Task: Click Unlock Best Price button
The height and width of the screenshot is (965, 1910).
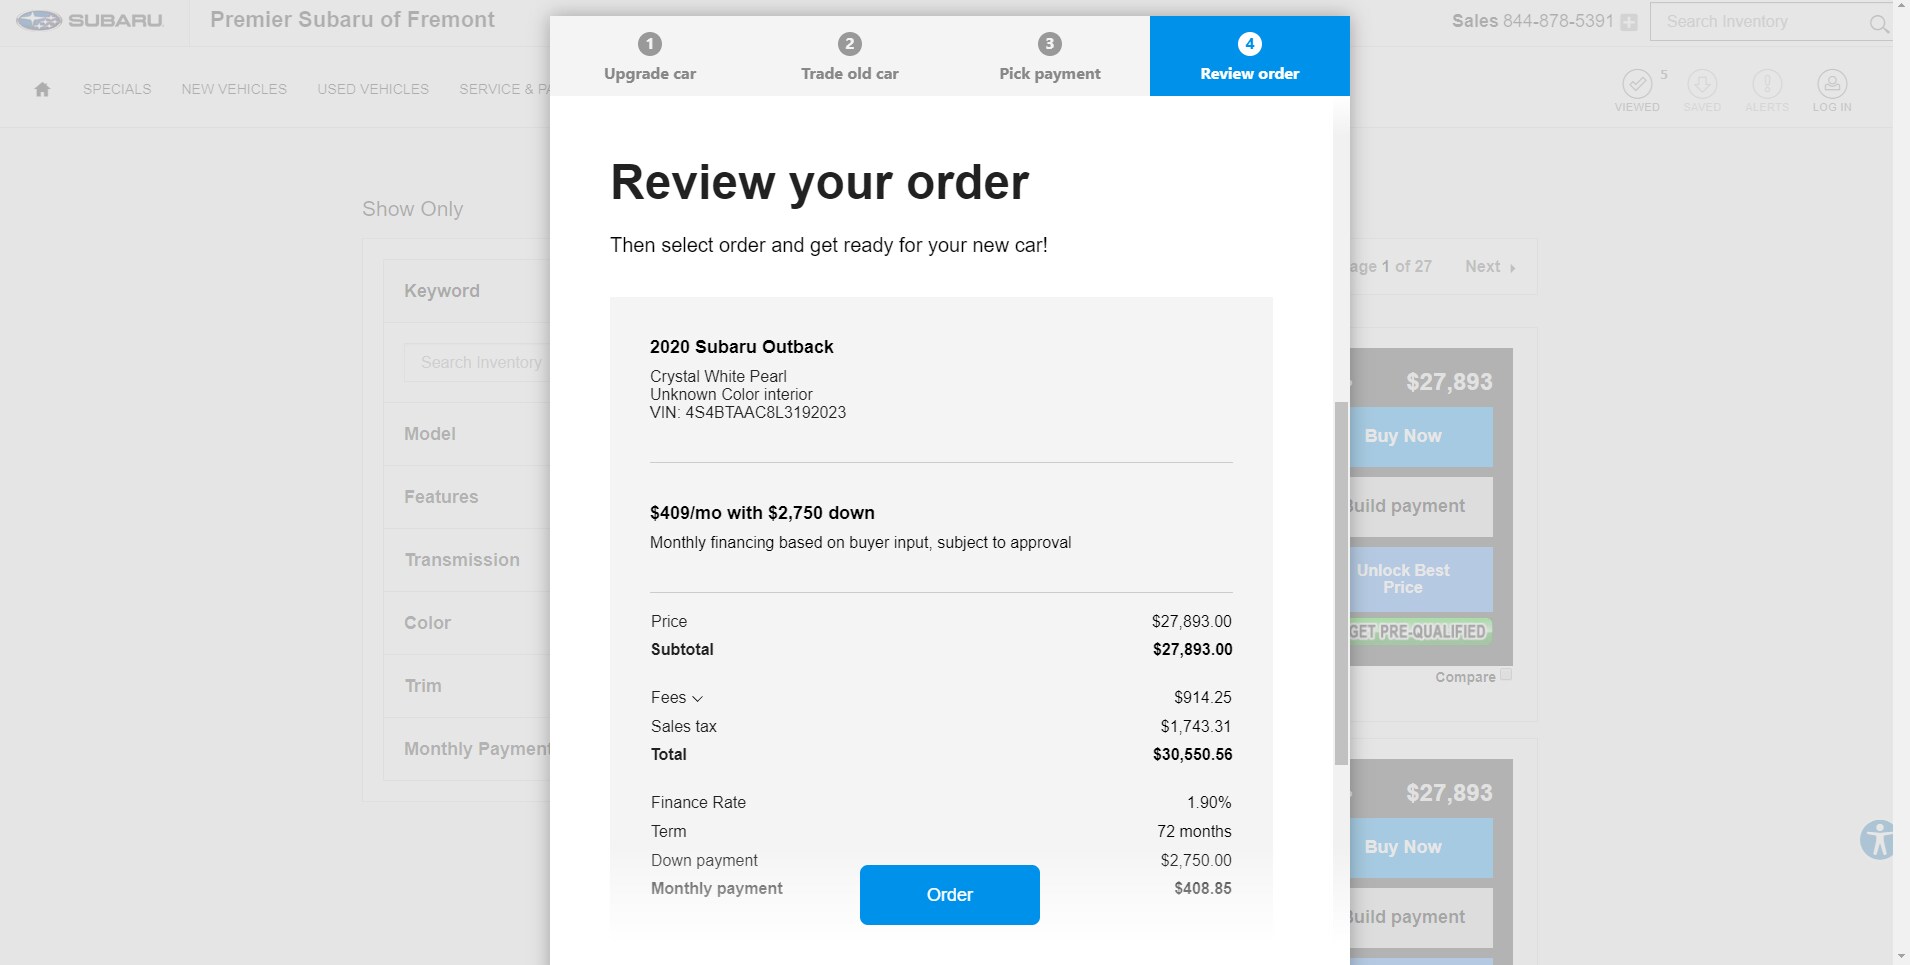Action: pyautogui.click(x=1421, y=579)
